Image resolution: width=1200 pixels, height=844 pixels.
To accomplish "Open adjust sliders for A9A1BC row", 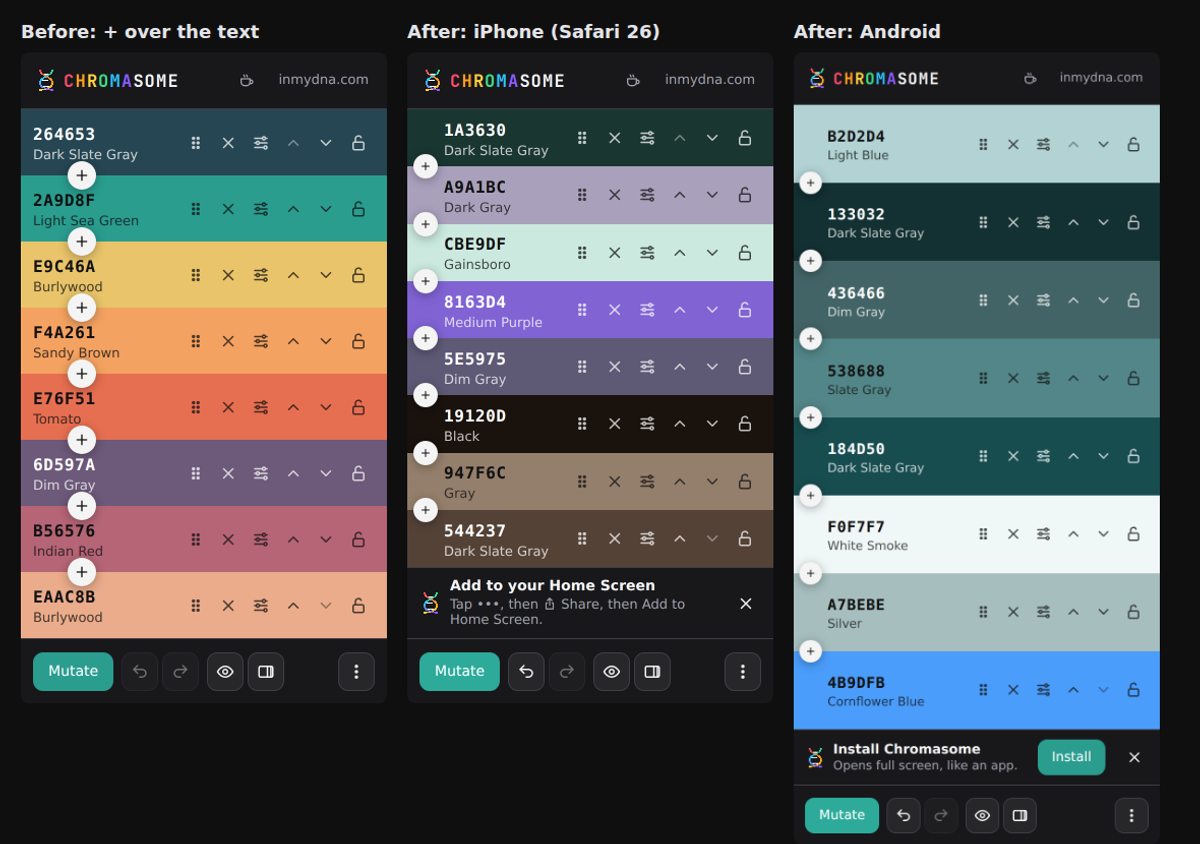I will point(648,195).
